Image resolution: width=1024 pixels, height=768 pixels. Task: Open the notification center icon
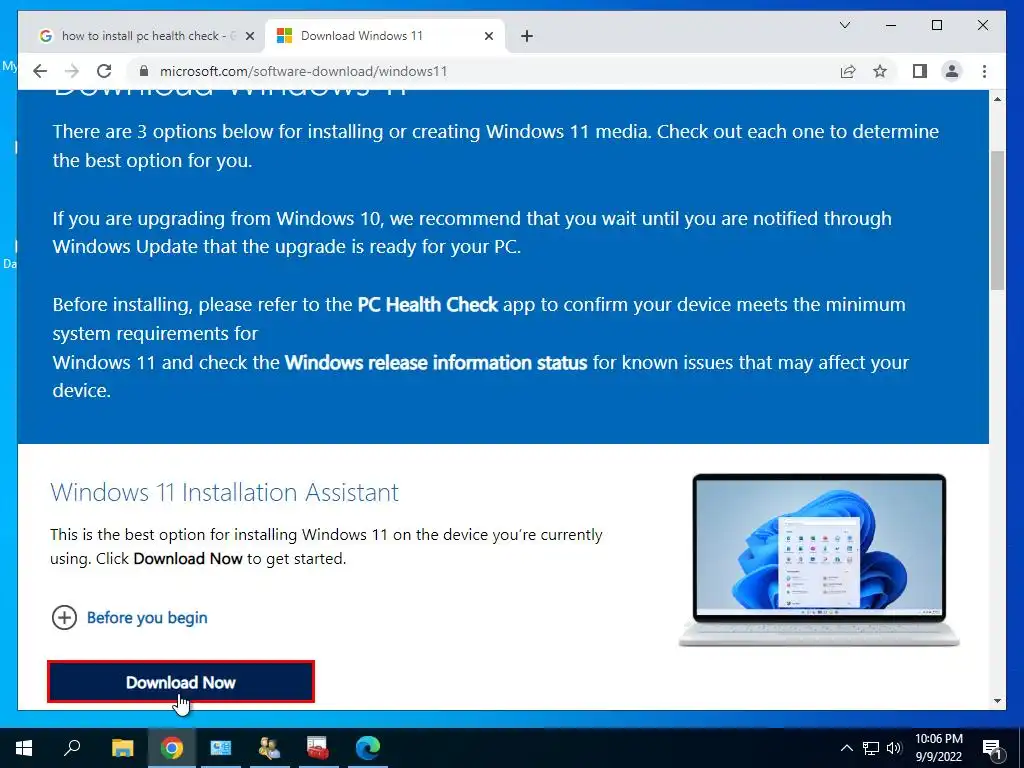point(993,748)
